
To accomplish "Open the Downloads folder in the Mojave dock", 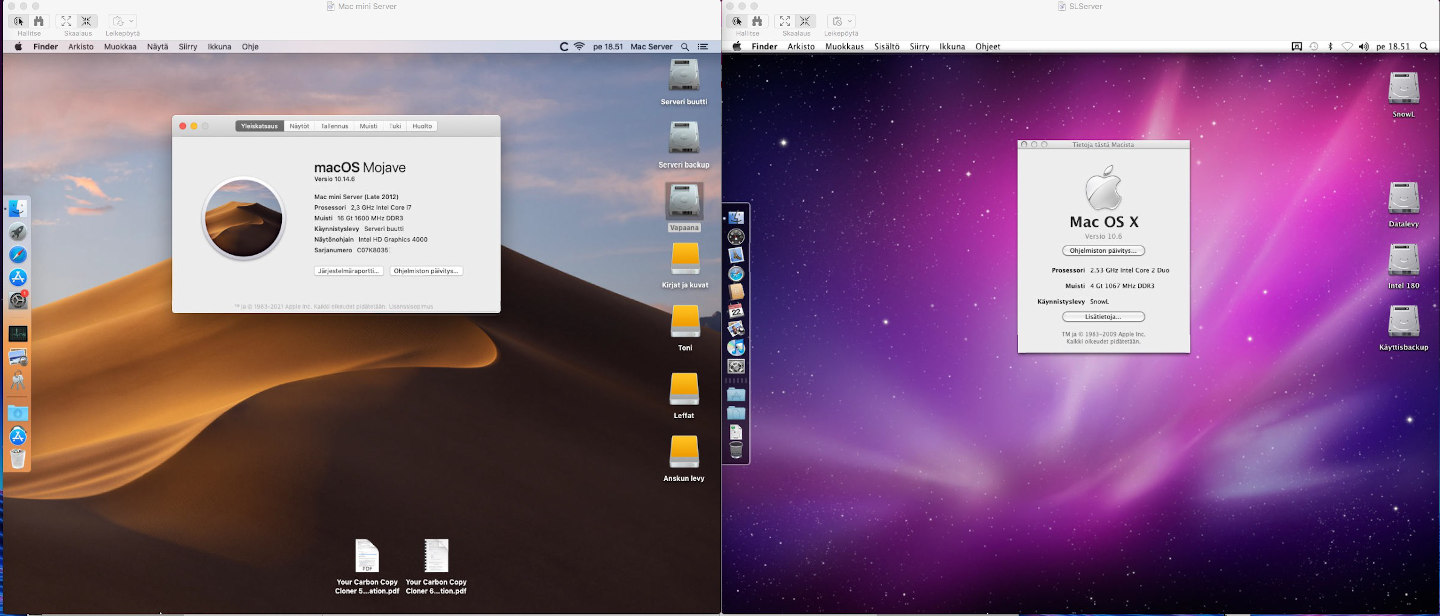I will click(x=18, y=413).
